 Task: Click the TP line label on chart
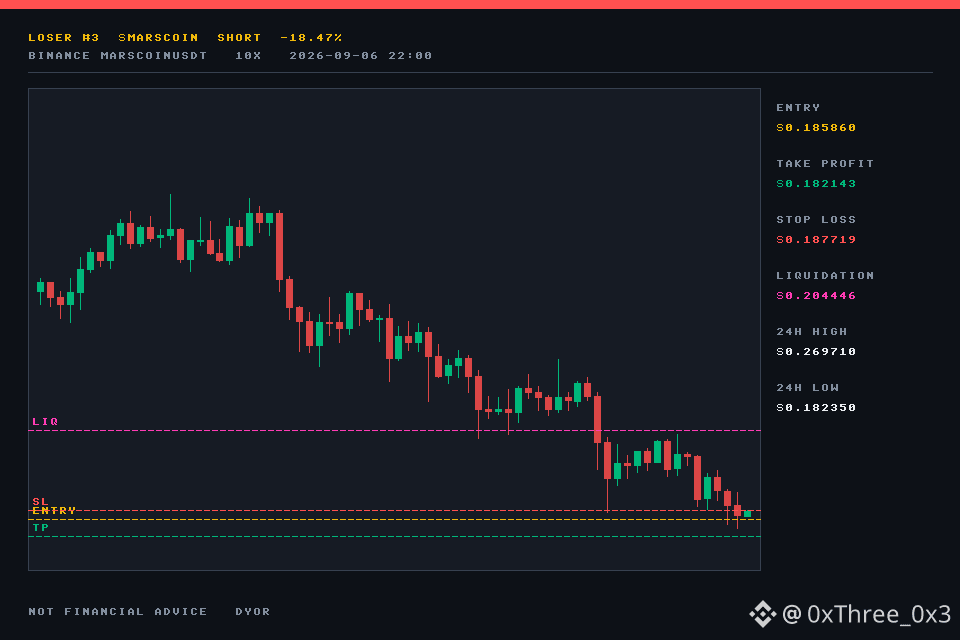(40, 527)
